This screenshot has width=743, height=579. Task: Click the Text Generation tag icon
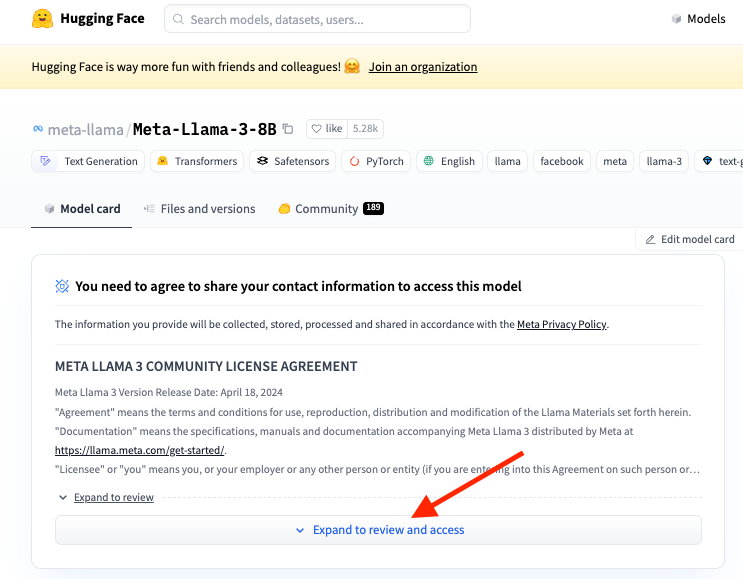pyautogui.click(x=45, y=161)
